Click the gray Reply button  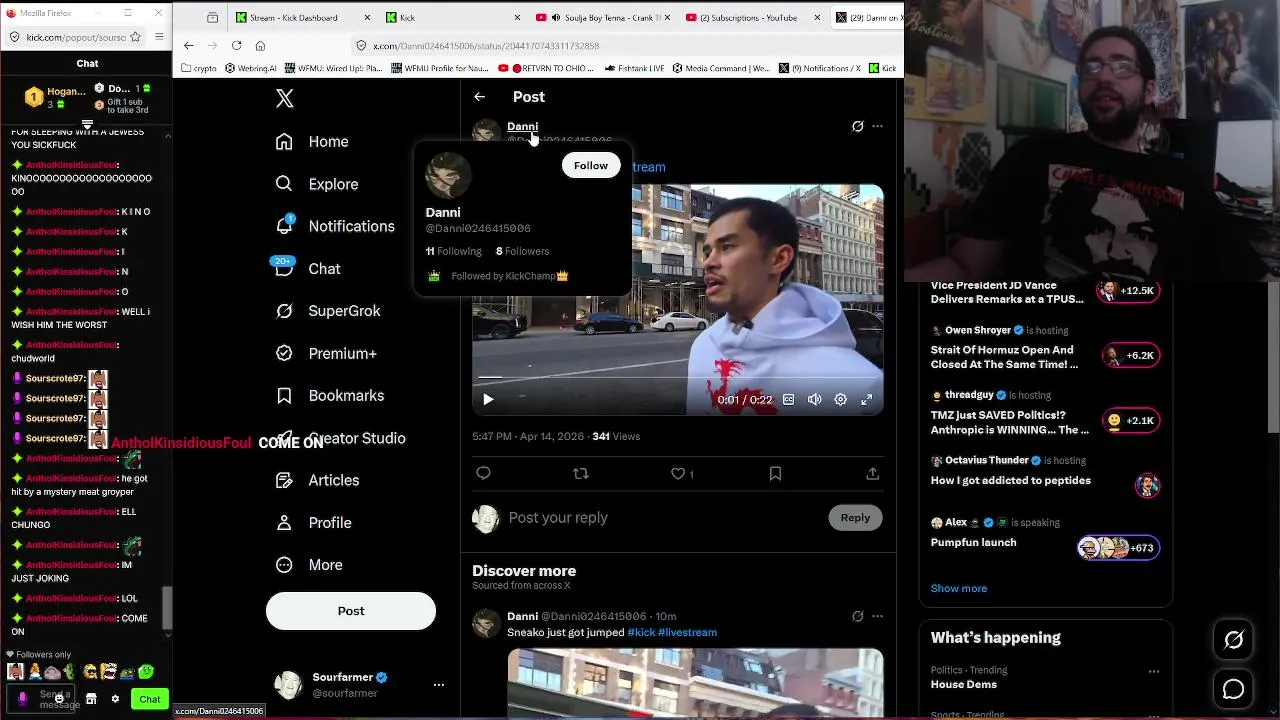[x=855, y=517]
